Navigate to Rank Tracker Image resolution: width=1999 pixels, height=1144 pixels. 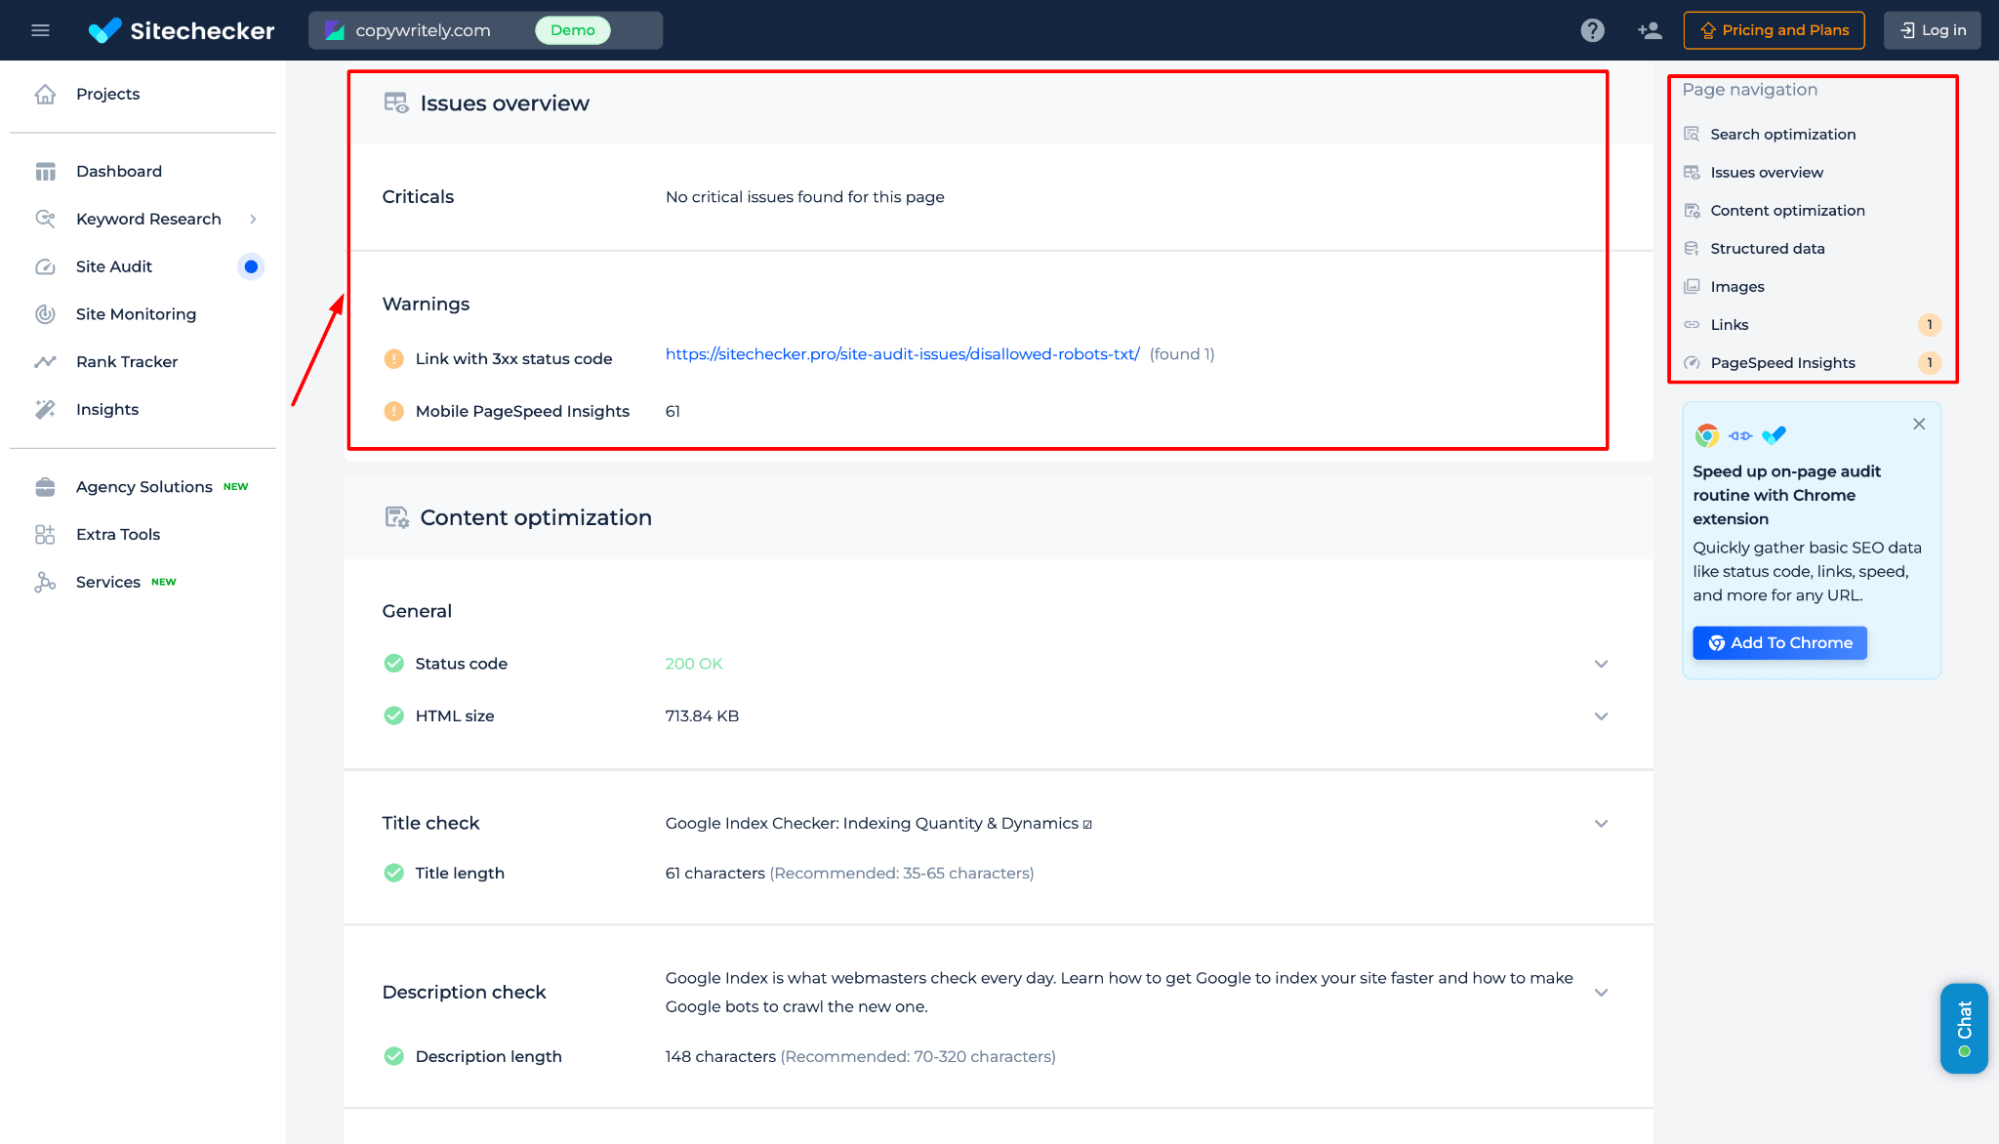[126, 361]
